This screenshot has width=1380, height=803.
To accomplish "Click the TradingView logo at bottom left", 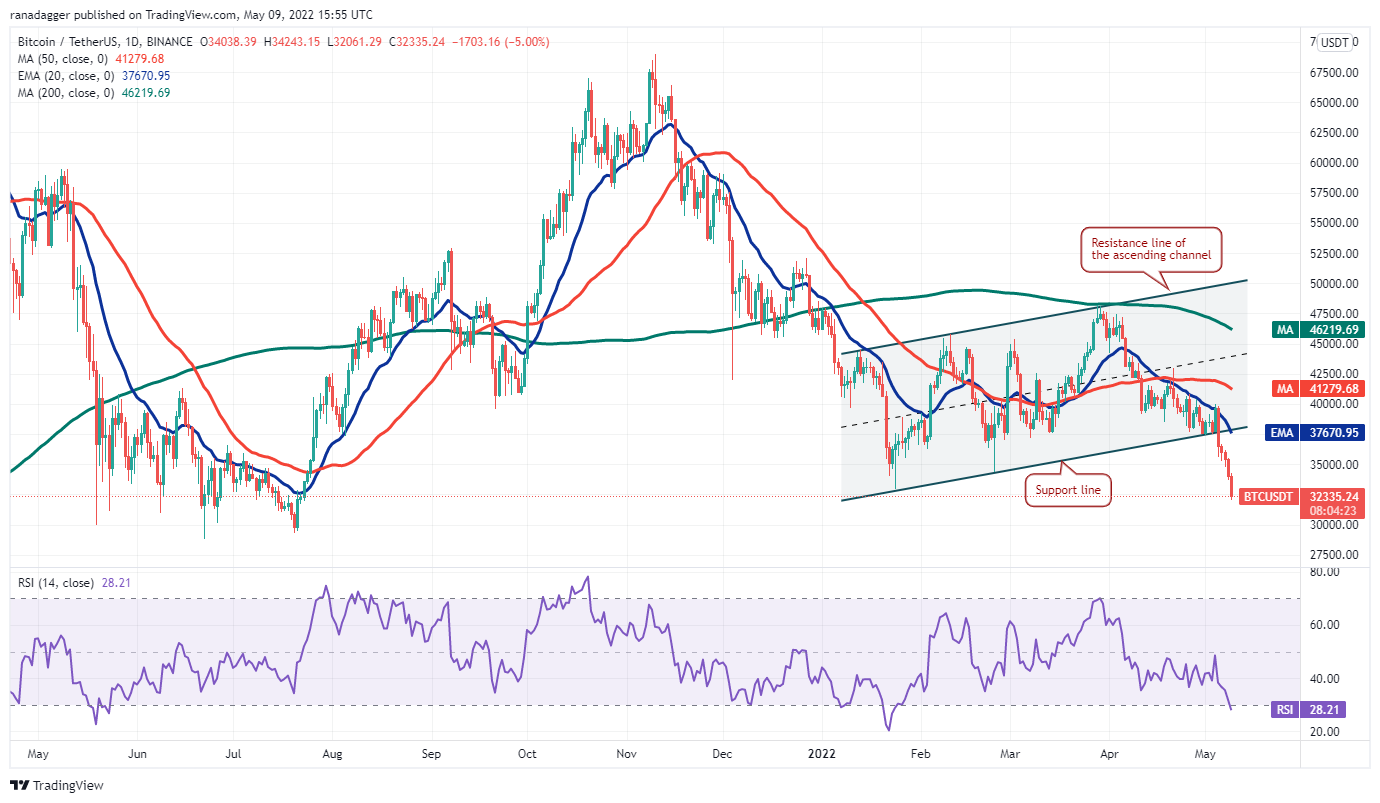I will point(57,785).
